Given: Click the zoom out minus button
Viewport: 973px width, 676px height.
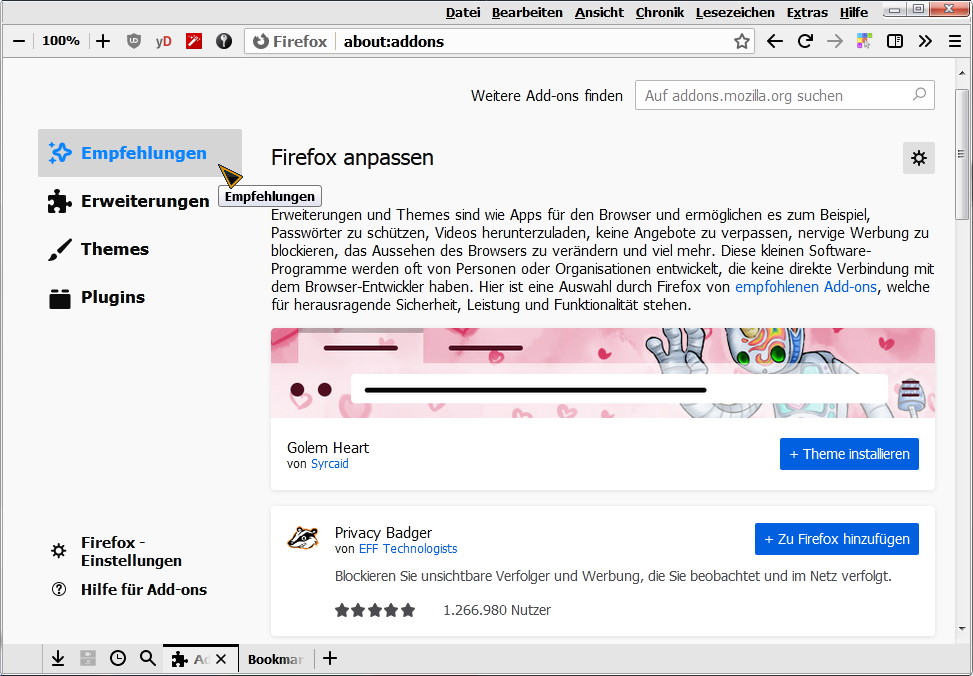Looking at the screenshot, I should click(19, 42).
